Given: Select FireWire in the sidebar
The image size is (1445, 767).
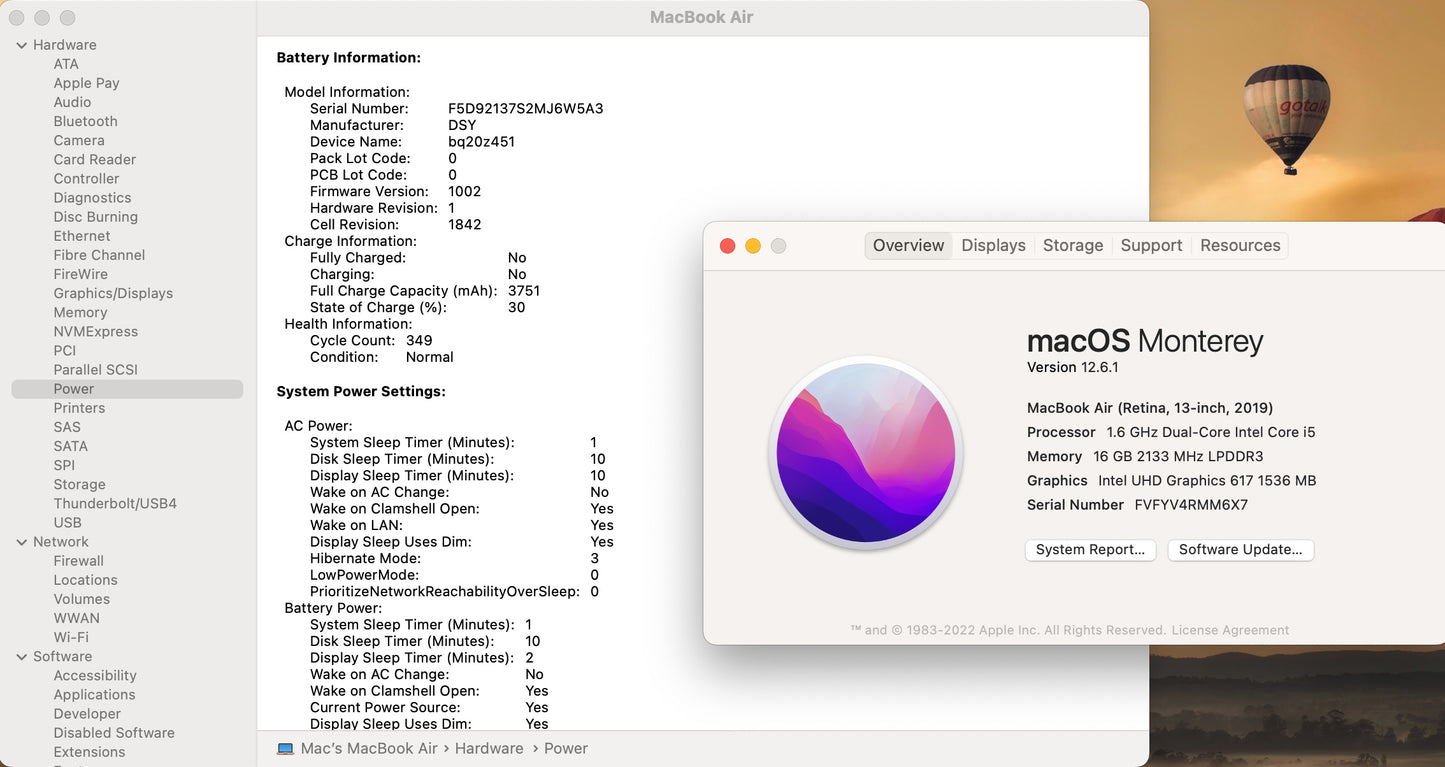Looking at the screenshot, I should (x=80, y=274).
